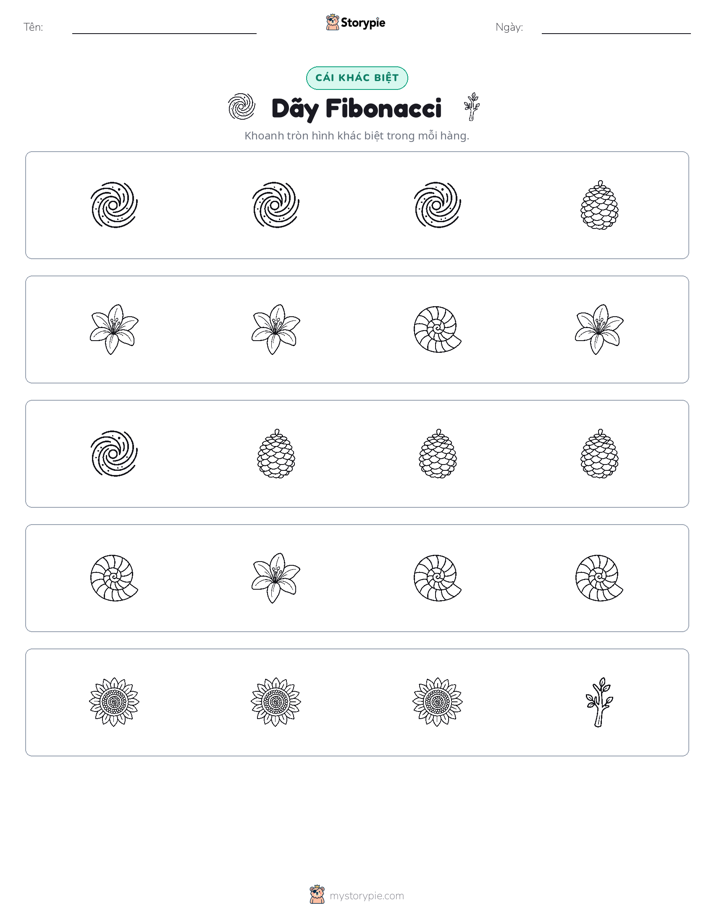
Task: Click the lily flower in the fourth row
Action: click(x=276, y=578)
